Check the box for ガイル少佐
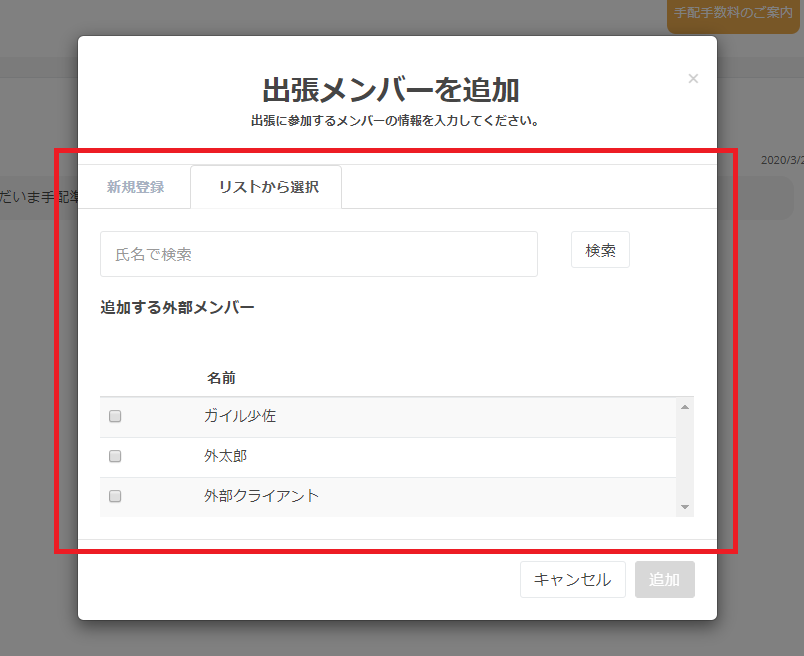Viewport: 804px width, 656px height. tap(115, 416)
